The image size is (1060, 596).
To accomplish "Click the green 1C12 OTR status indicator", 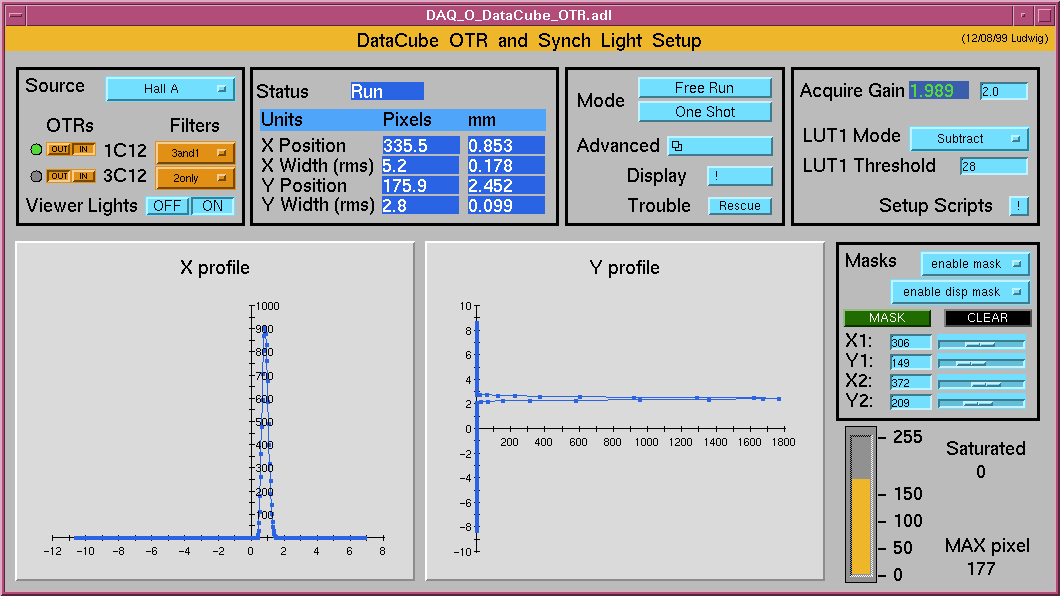I will (x=37, y=150).
